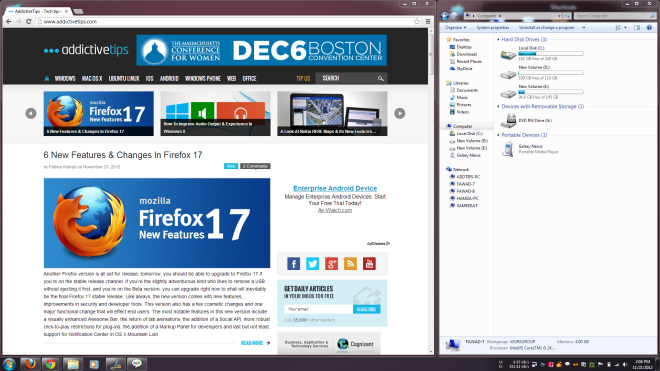Open the Nokia HERE Maps slide thumbnail
The image size is (660, 371).
[332, 113]
